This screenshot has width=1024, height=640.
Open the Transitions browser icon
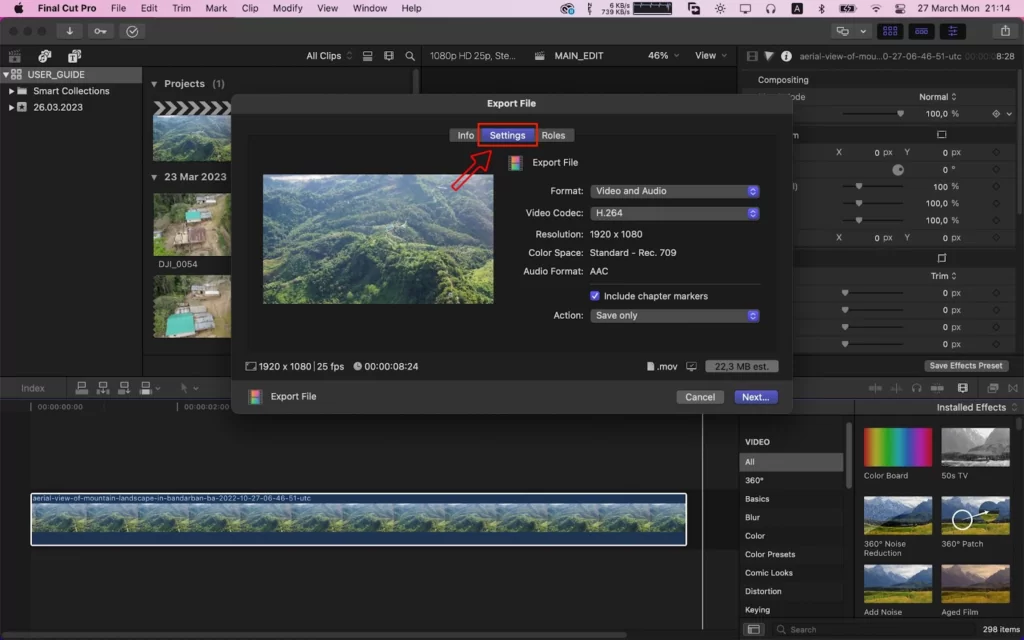coord(1013,388)
